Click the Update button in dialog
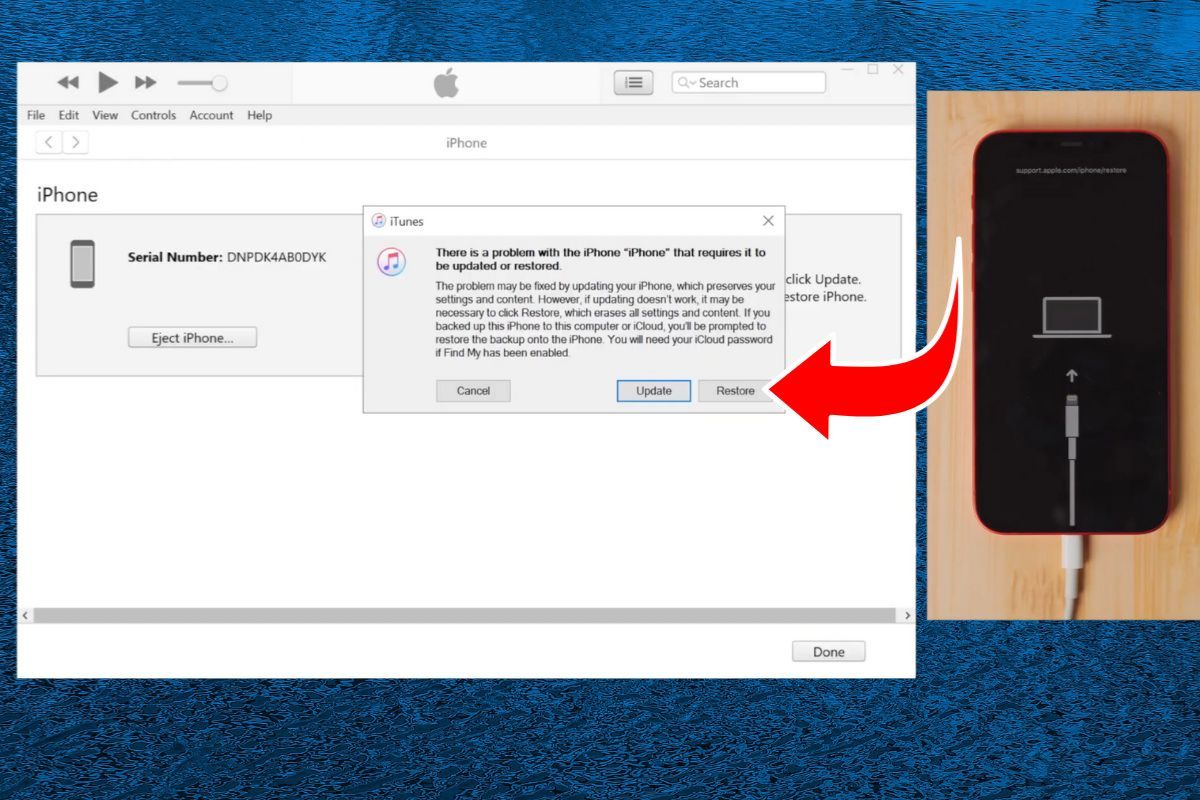Screen dimensions: 1200x800 pos(654,391)
